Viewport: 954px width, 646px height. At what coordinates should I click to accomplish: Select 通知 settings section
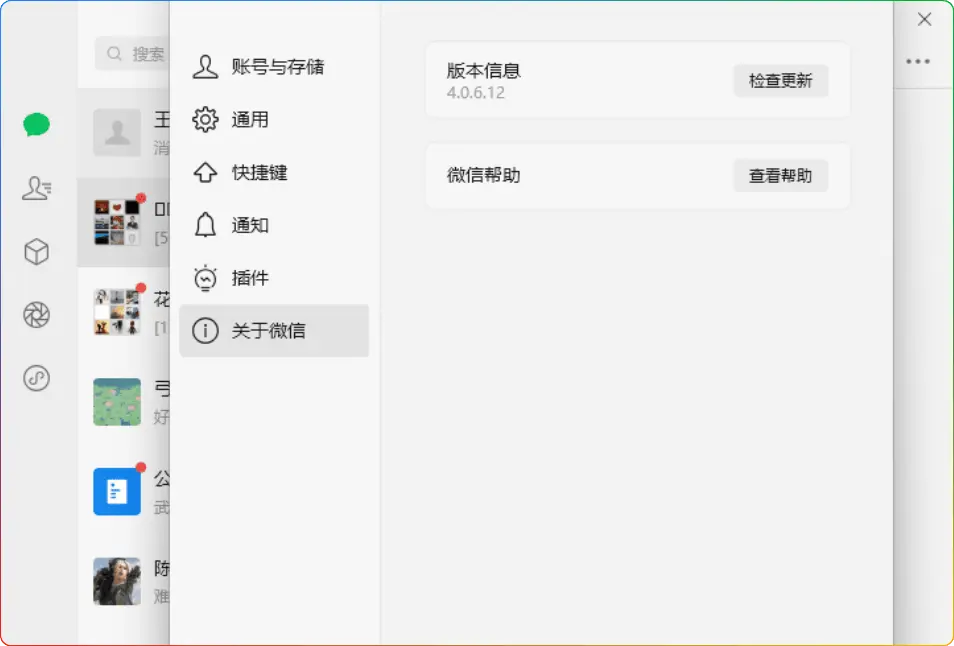coord(274,225)
